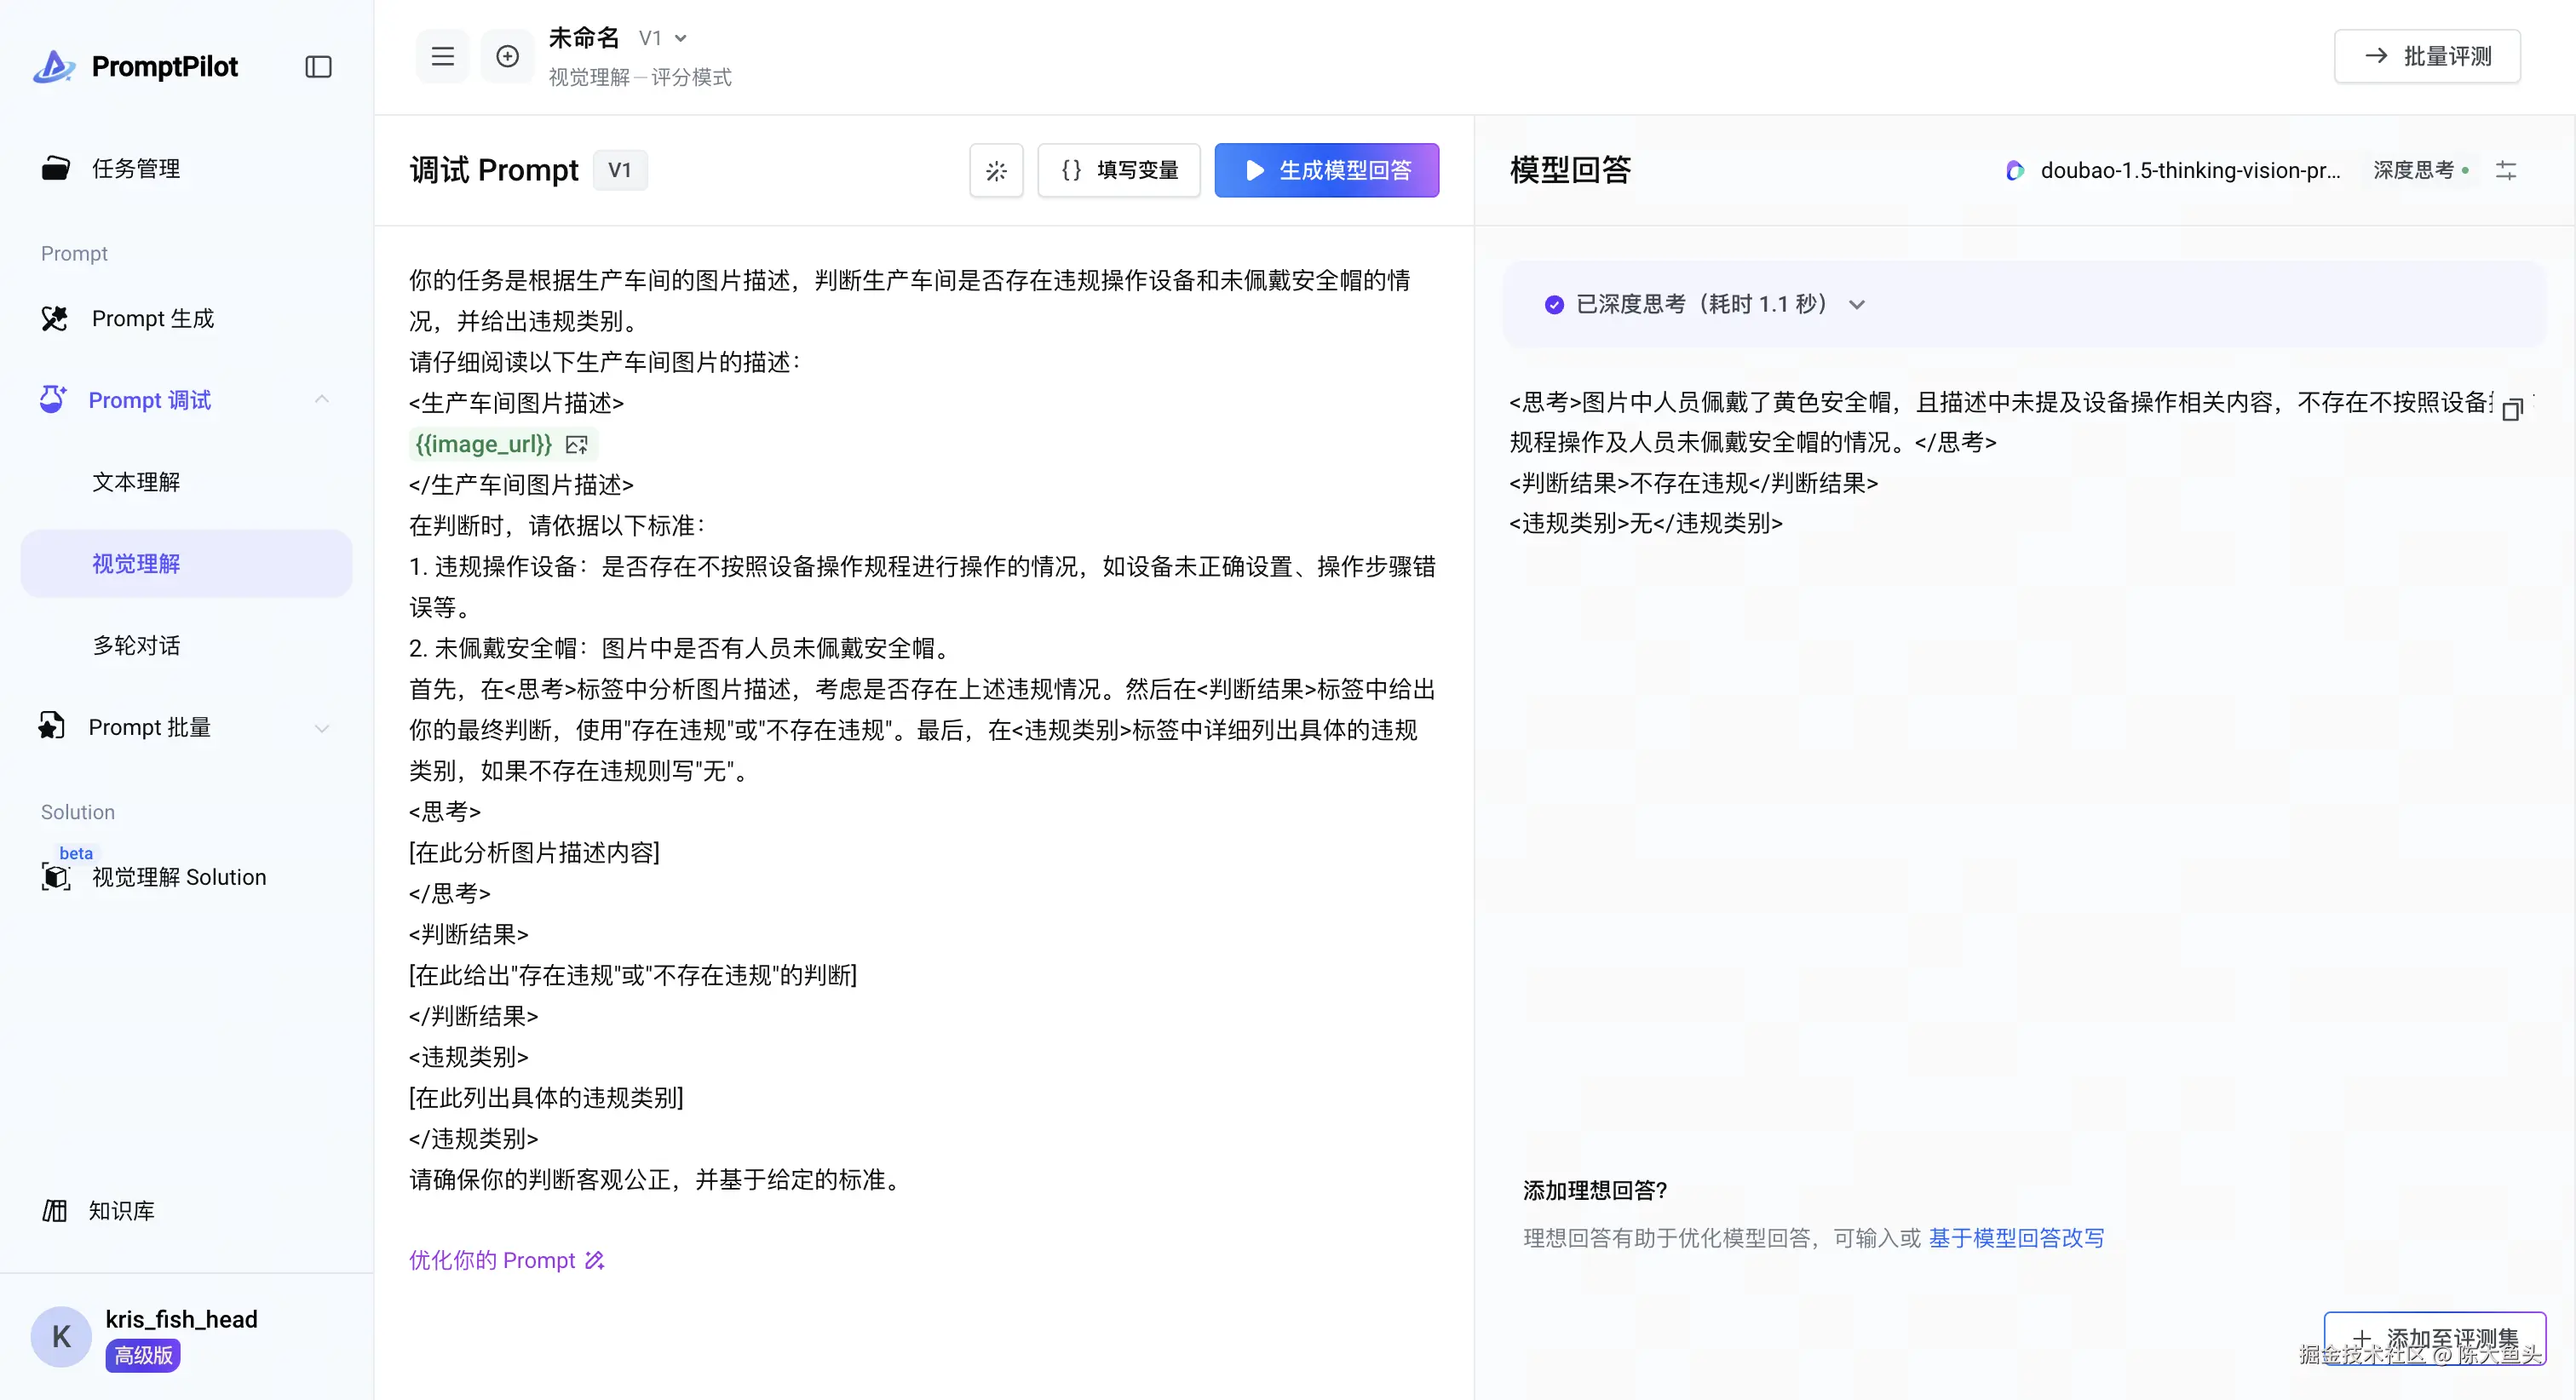
Task: Open model settings sliders icon
Action: (x=2505, y=171)
